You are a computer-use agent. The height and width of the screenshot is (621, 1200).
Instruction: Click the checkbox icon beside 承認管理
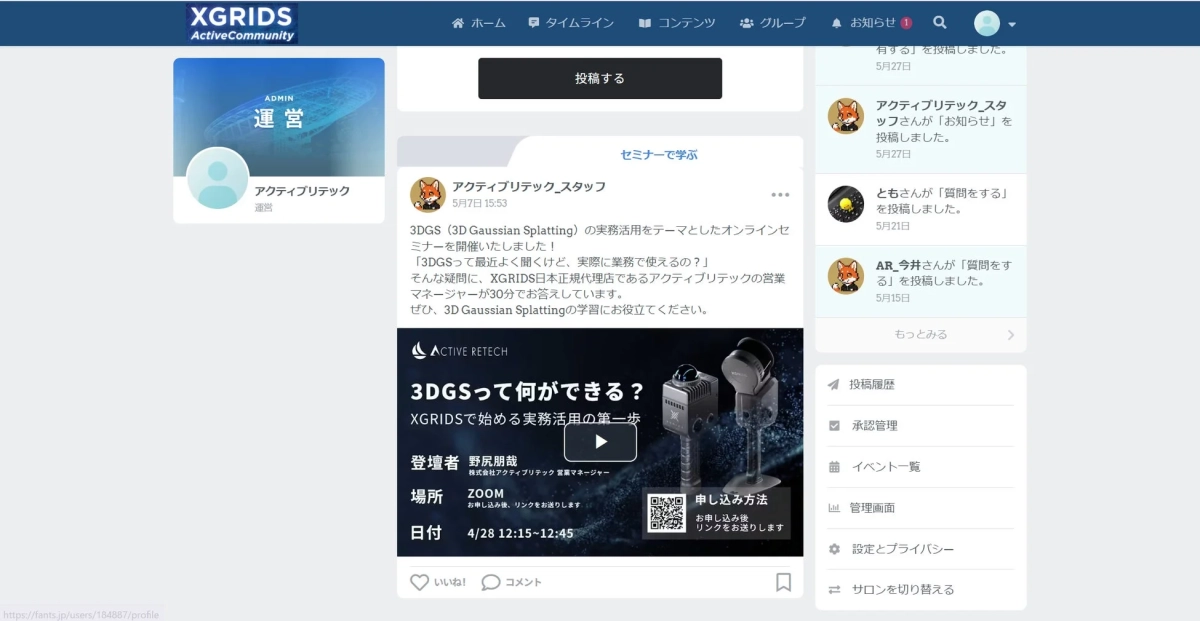pyautogui.click(x=834, y=426)
